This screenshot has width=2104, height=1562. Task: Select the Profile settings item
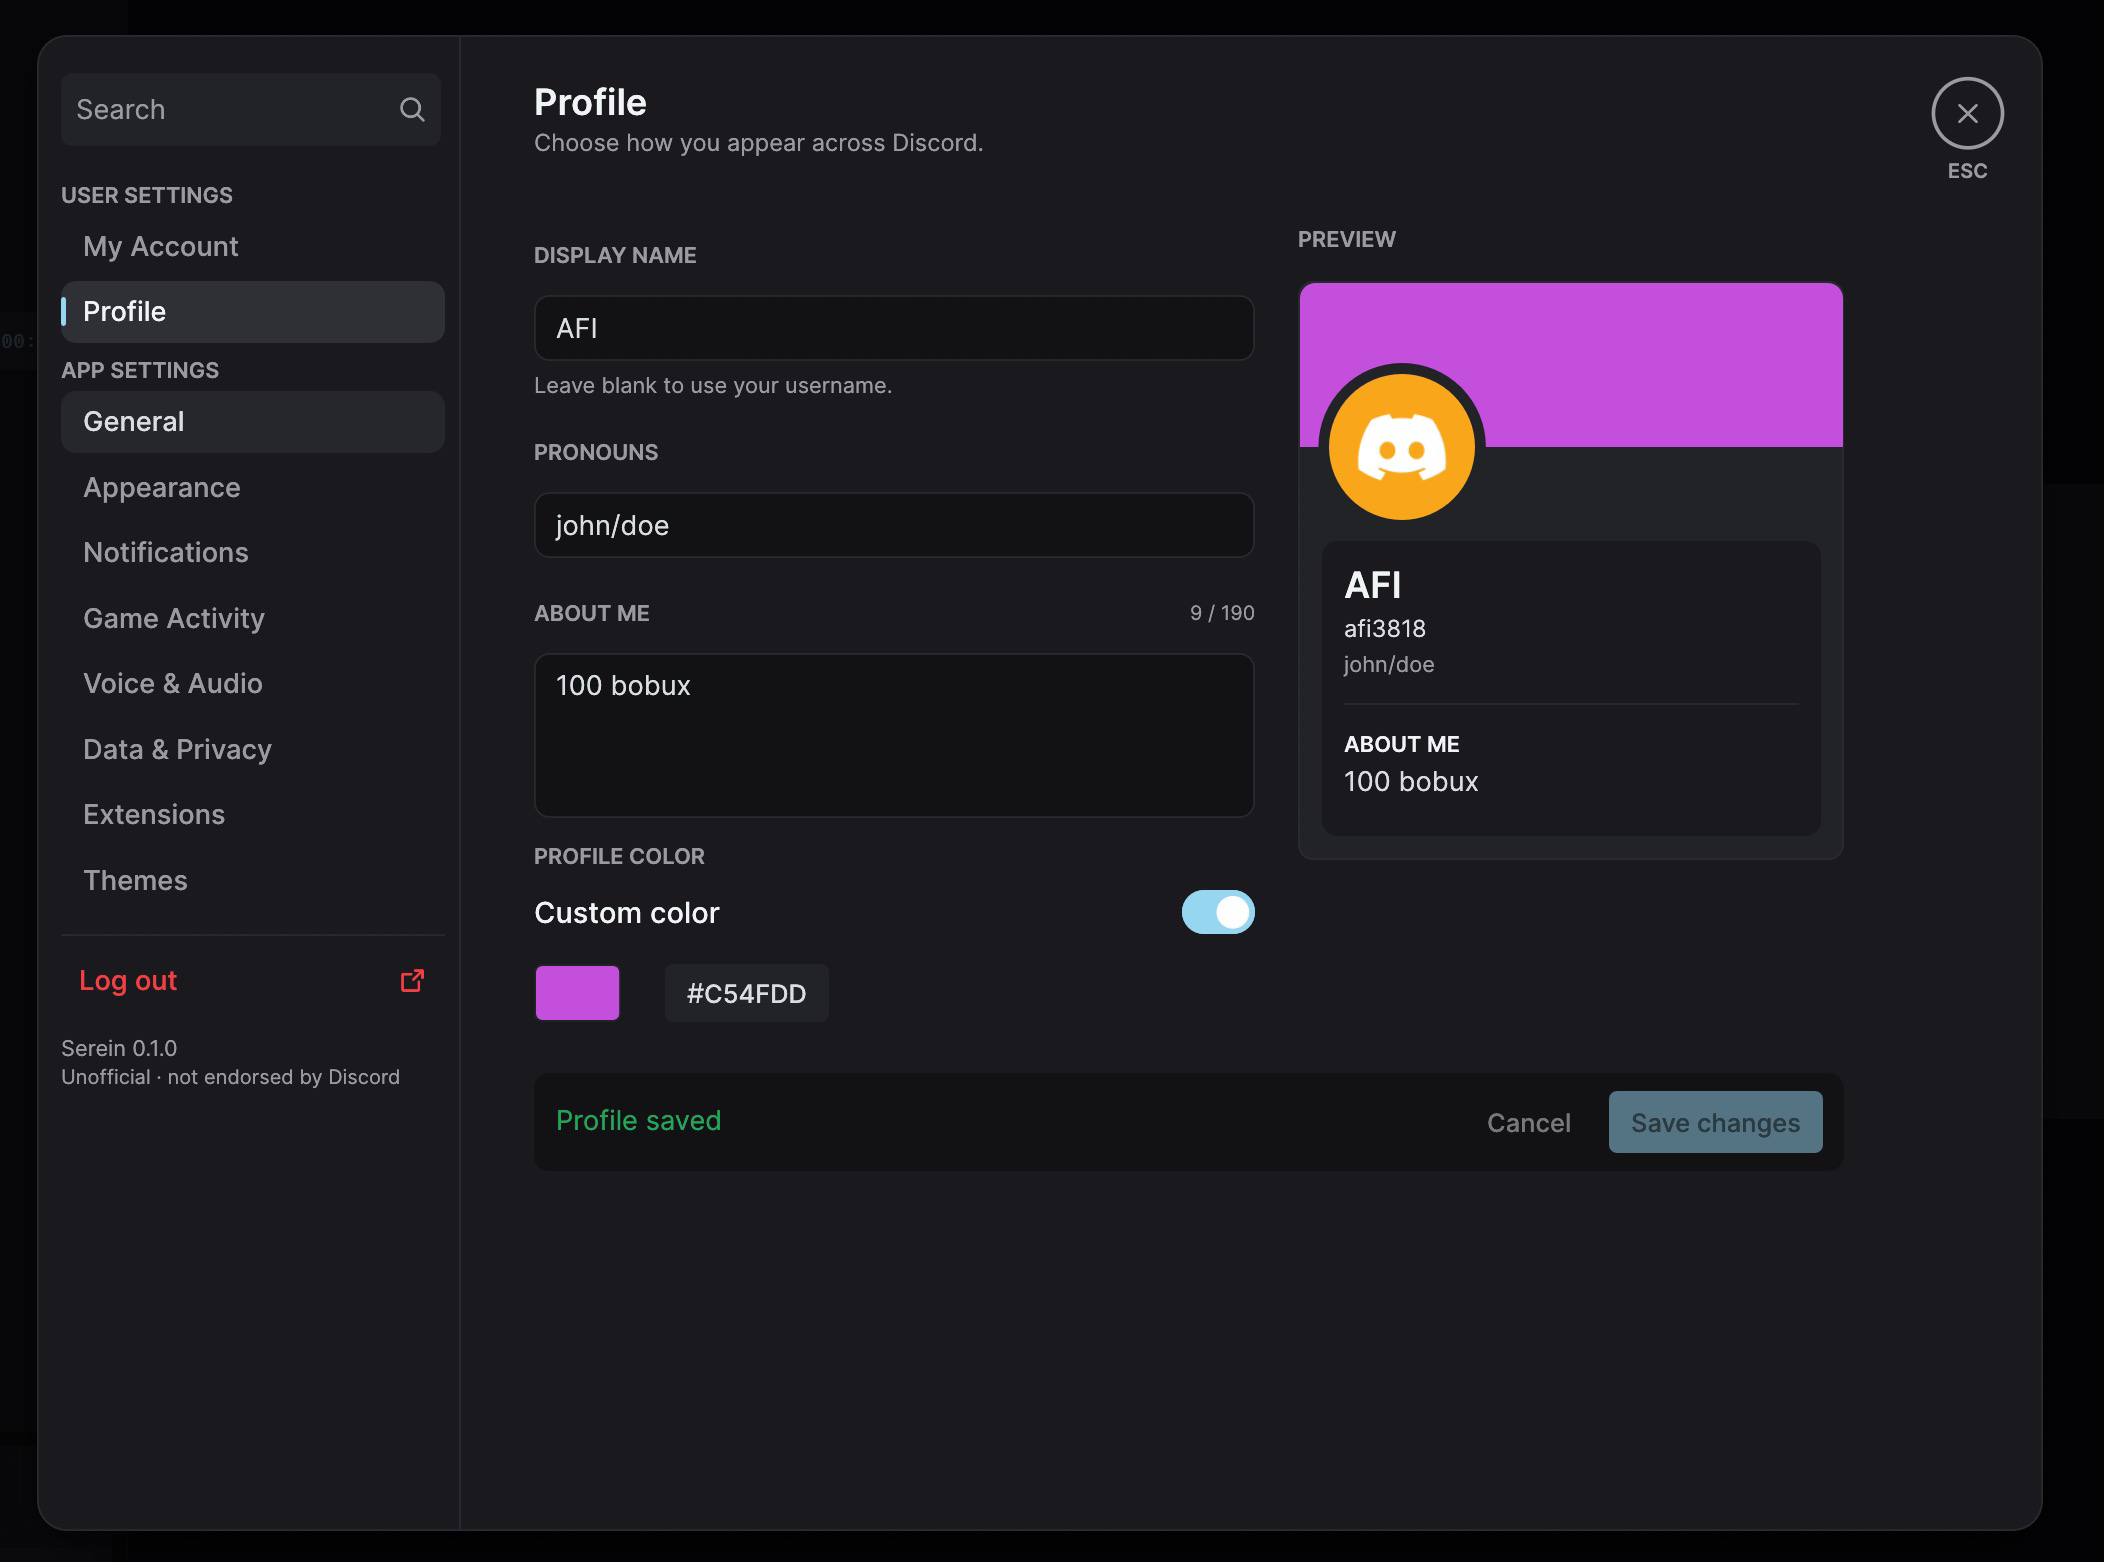tap(252, 312)
